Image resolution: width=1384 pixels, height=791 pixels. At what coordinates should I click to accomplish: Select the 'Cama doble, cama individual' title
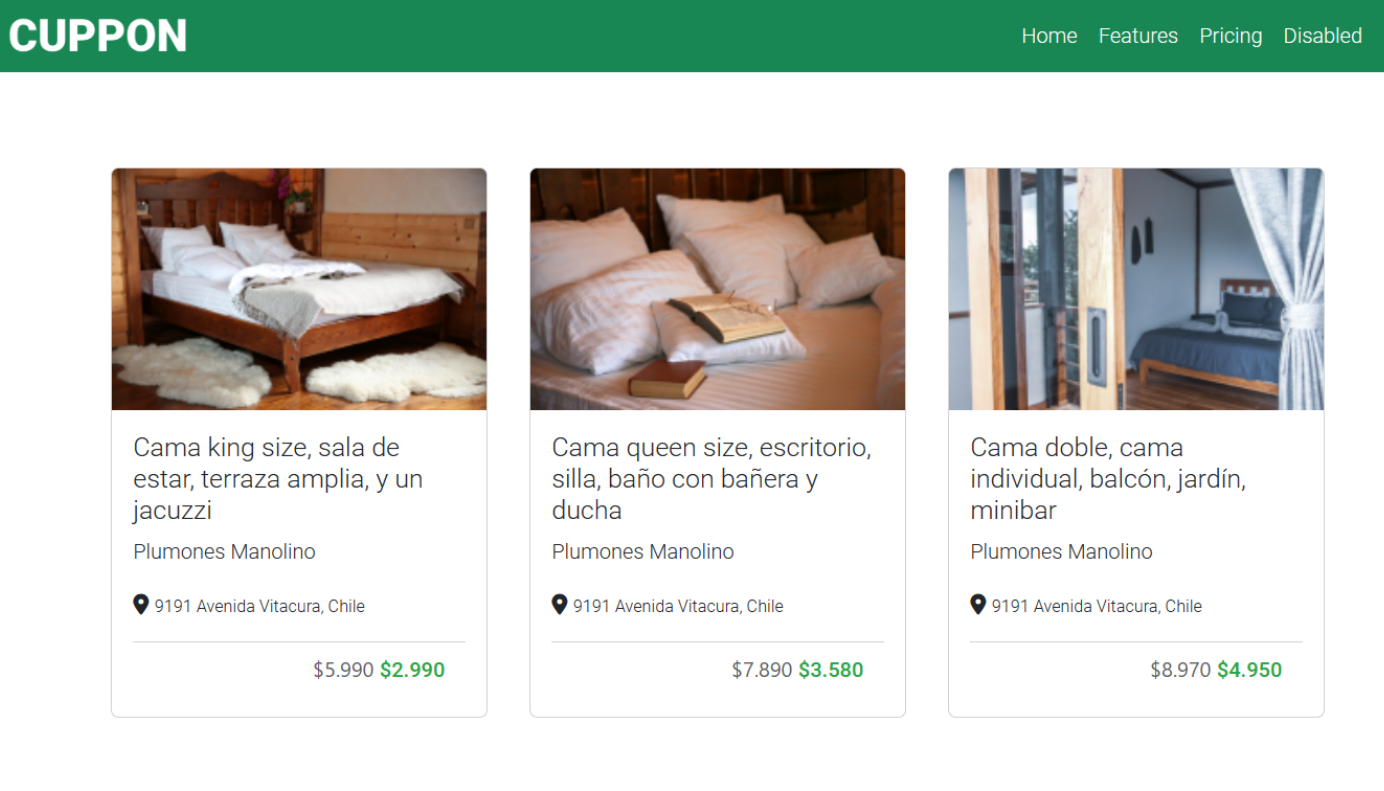[1108, 479]
